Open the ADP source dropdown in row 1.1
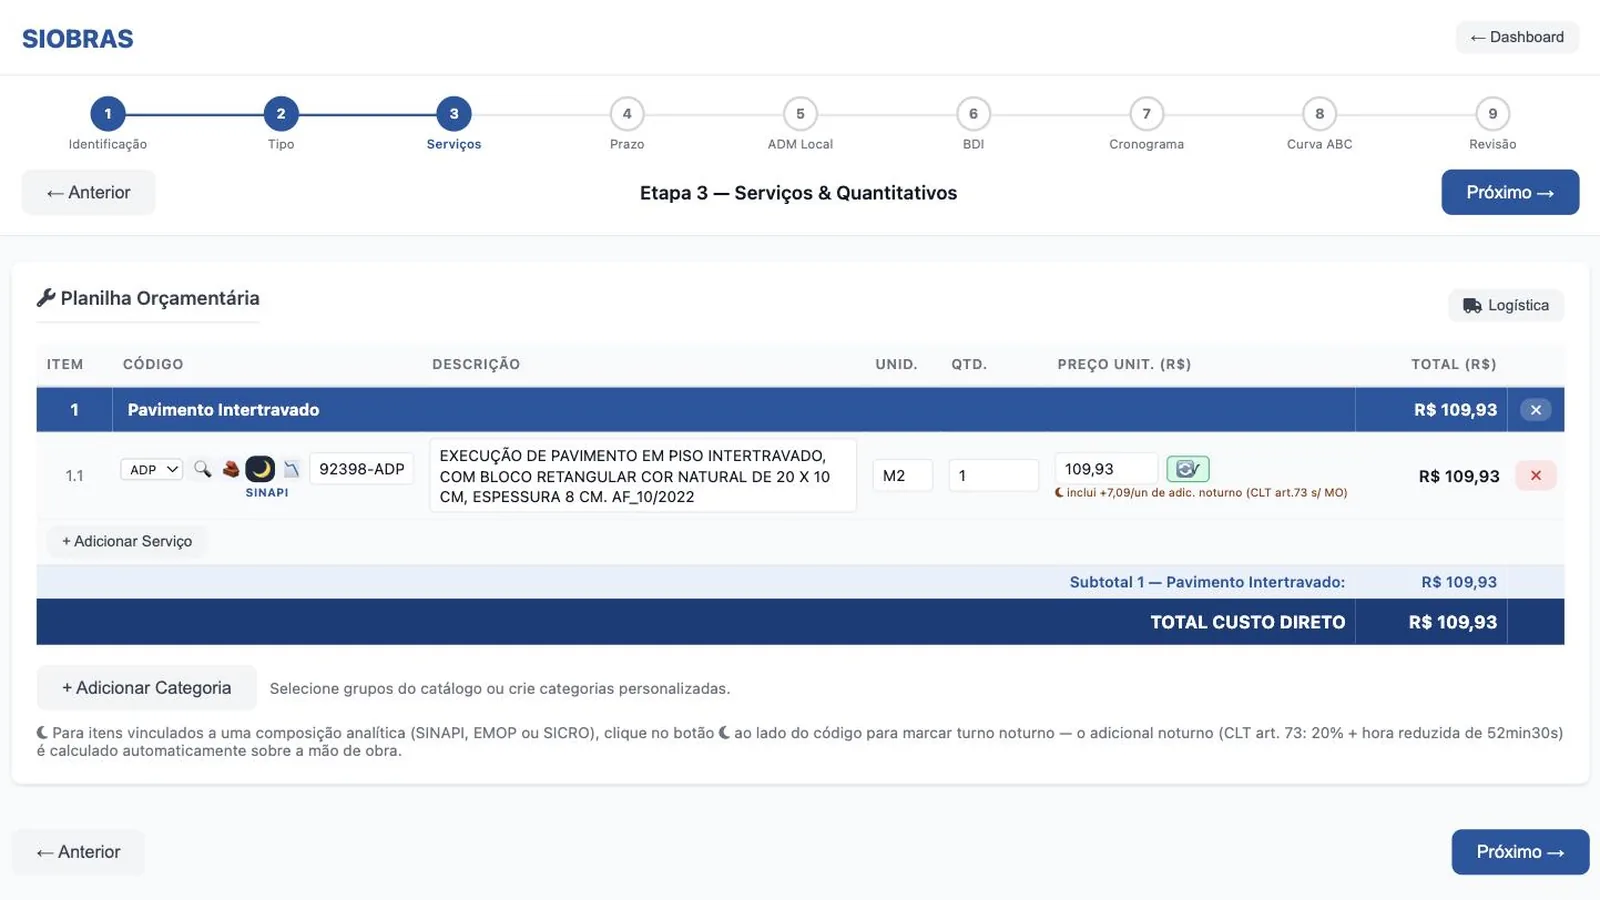1600x900 pixels. pos(152,469)
